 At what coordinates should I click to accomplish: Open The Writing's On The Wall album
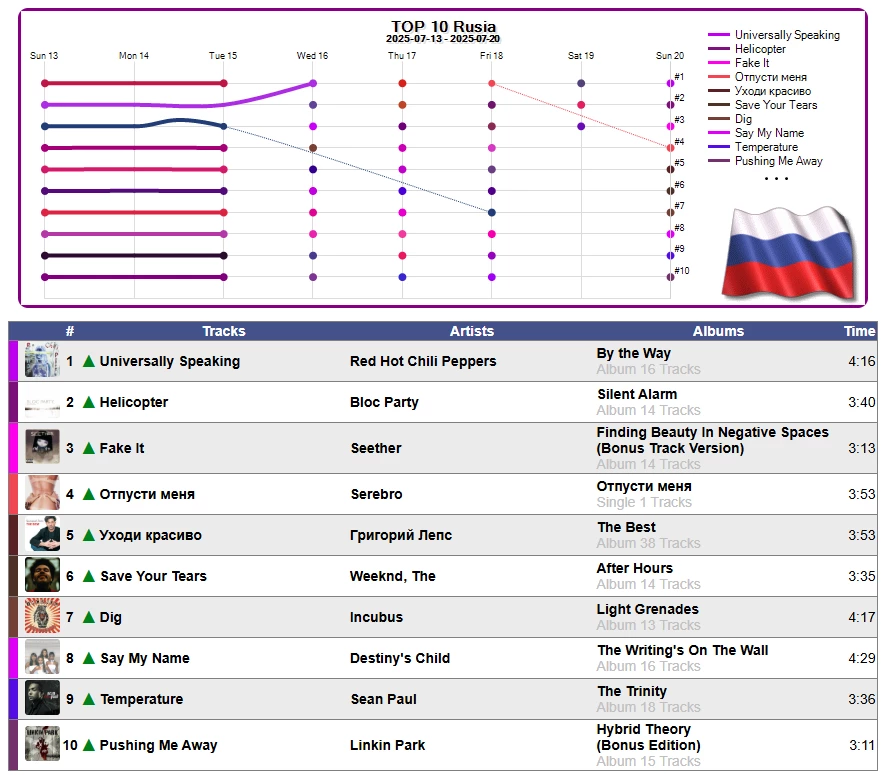click(683, 650)
